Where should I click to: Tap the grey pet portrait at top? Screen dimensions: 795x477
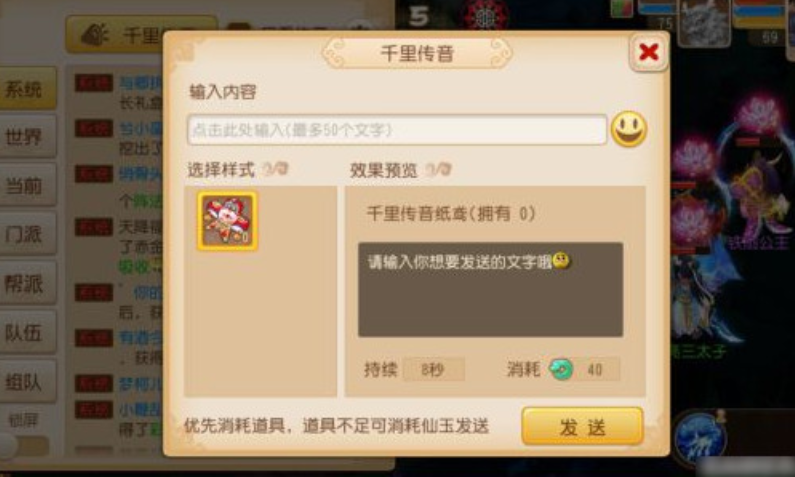point(704,22)
